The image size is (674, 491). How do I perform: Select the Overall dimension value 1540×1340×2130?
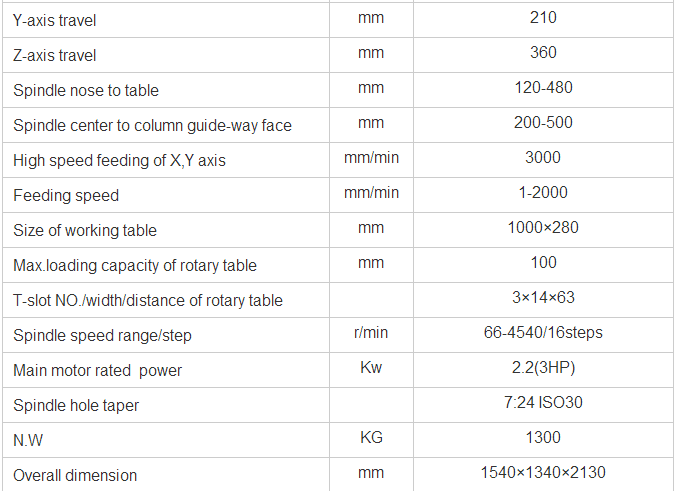(x=543, y=473)
